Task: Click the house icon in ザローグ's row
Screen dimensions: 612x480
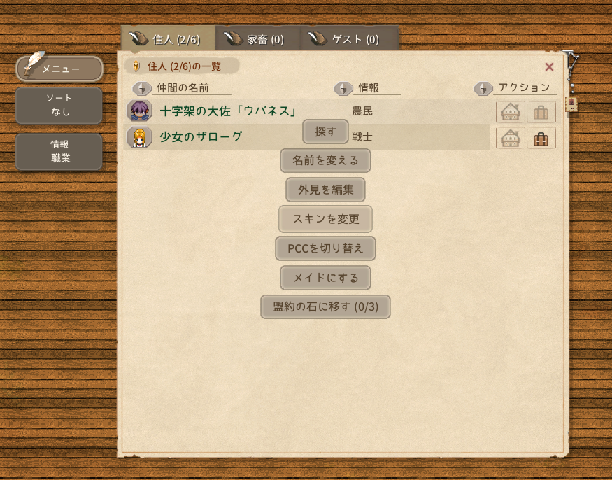Action: pyautogui.click(x=510, y=138)
